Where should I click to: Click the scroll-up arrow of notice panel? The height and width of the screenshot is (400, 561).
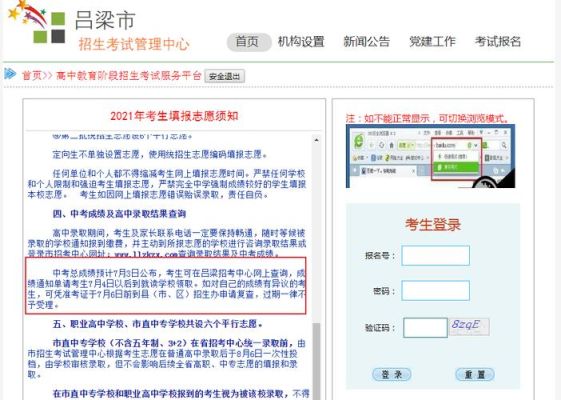pyautogui.click(x=316, y=140)
